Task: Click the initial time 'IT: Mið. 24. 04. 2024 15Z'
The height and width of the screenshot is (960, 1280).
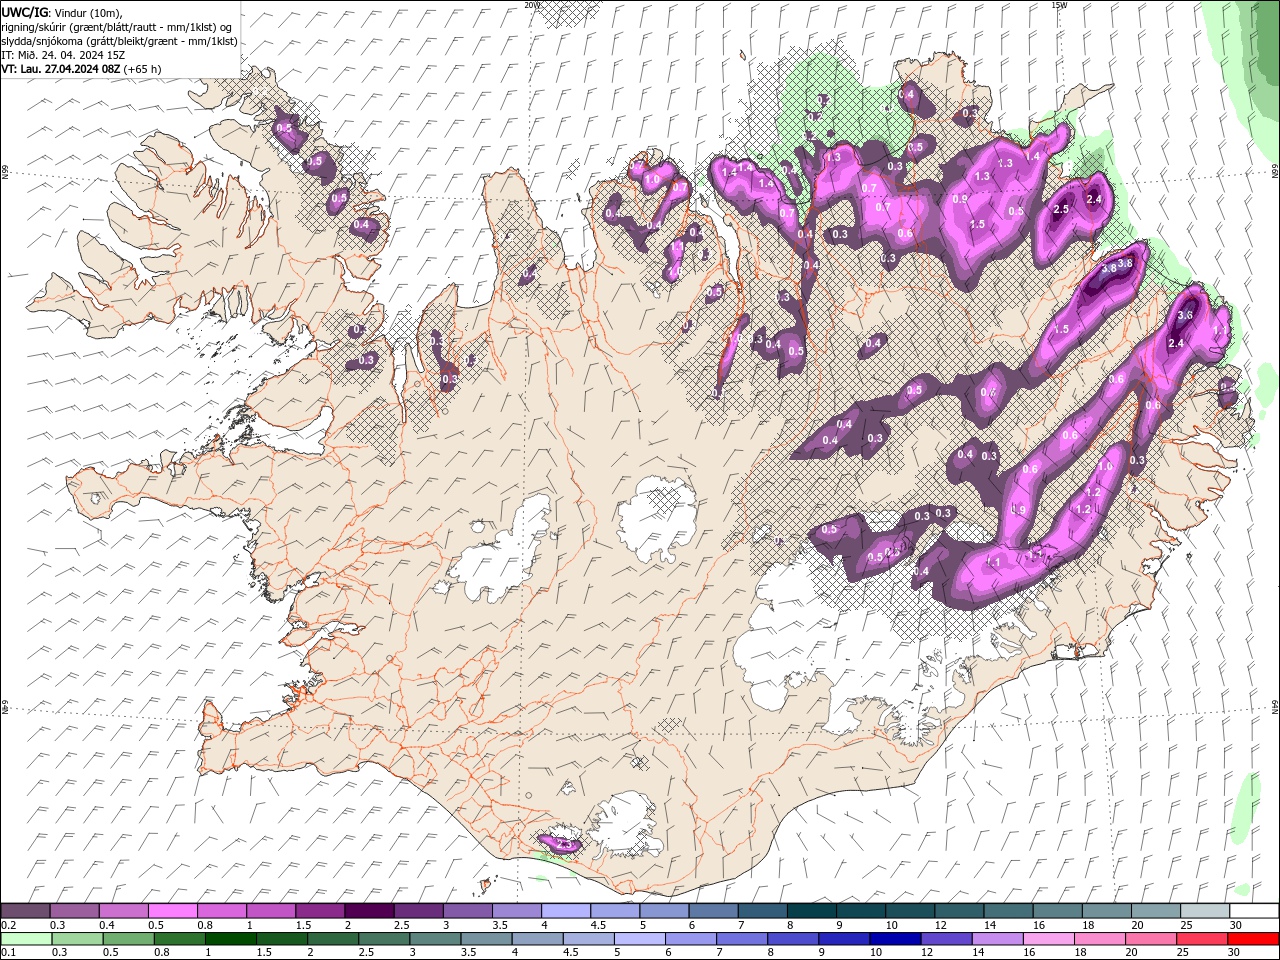Action: click(x=63, y=55)
